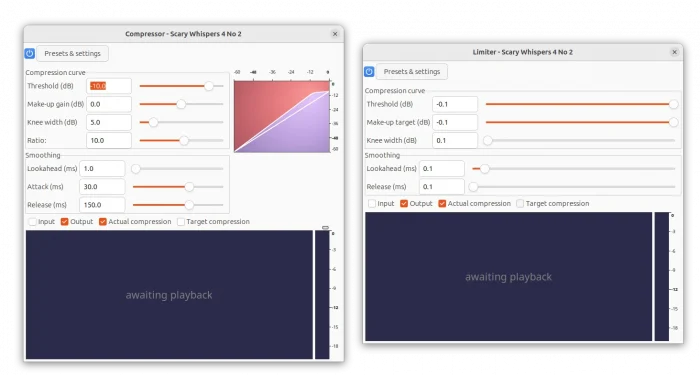This screenshot has width=700, height=375.
Task: Close the Compressor window
Action: pyautogui.click(x=335, y=34)
